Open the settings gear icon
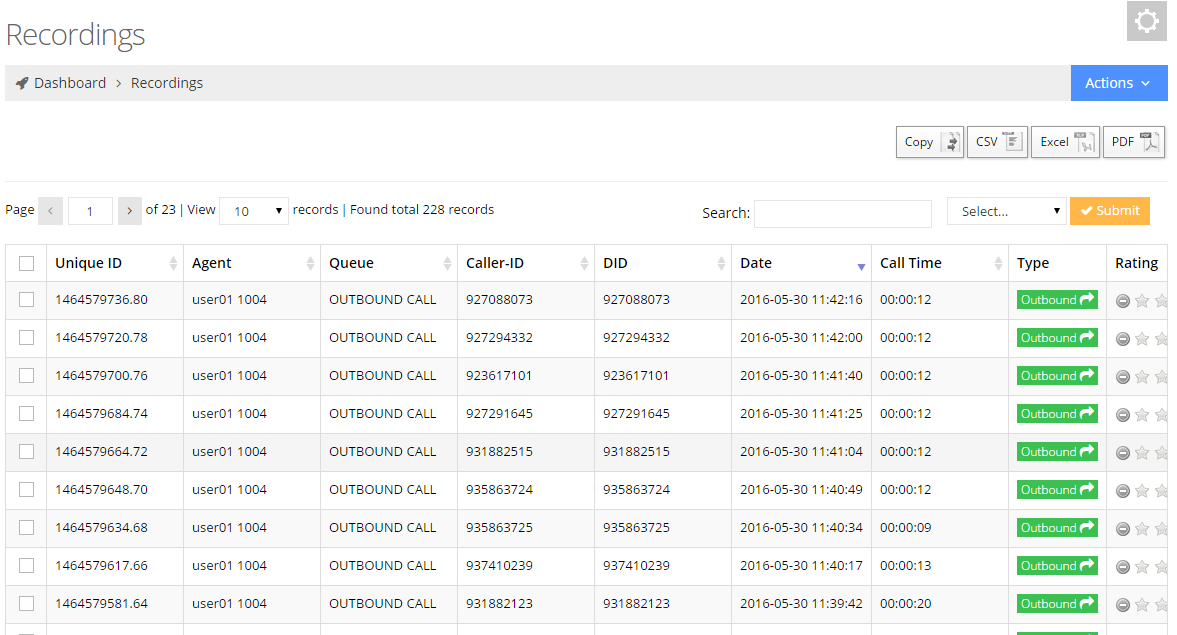1177x635 pixels. point(1146,21)
